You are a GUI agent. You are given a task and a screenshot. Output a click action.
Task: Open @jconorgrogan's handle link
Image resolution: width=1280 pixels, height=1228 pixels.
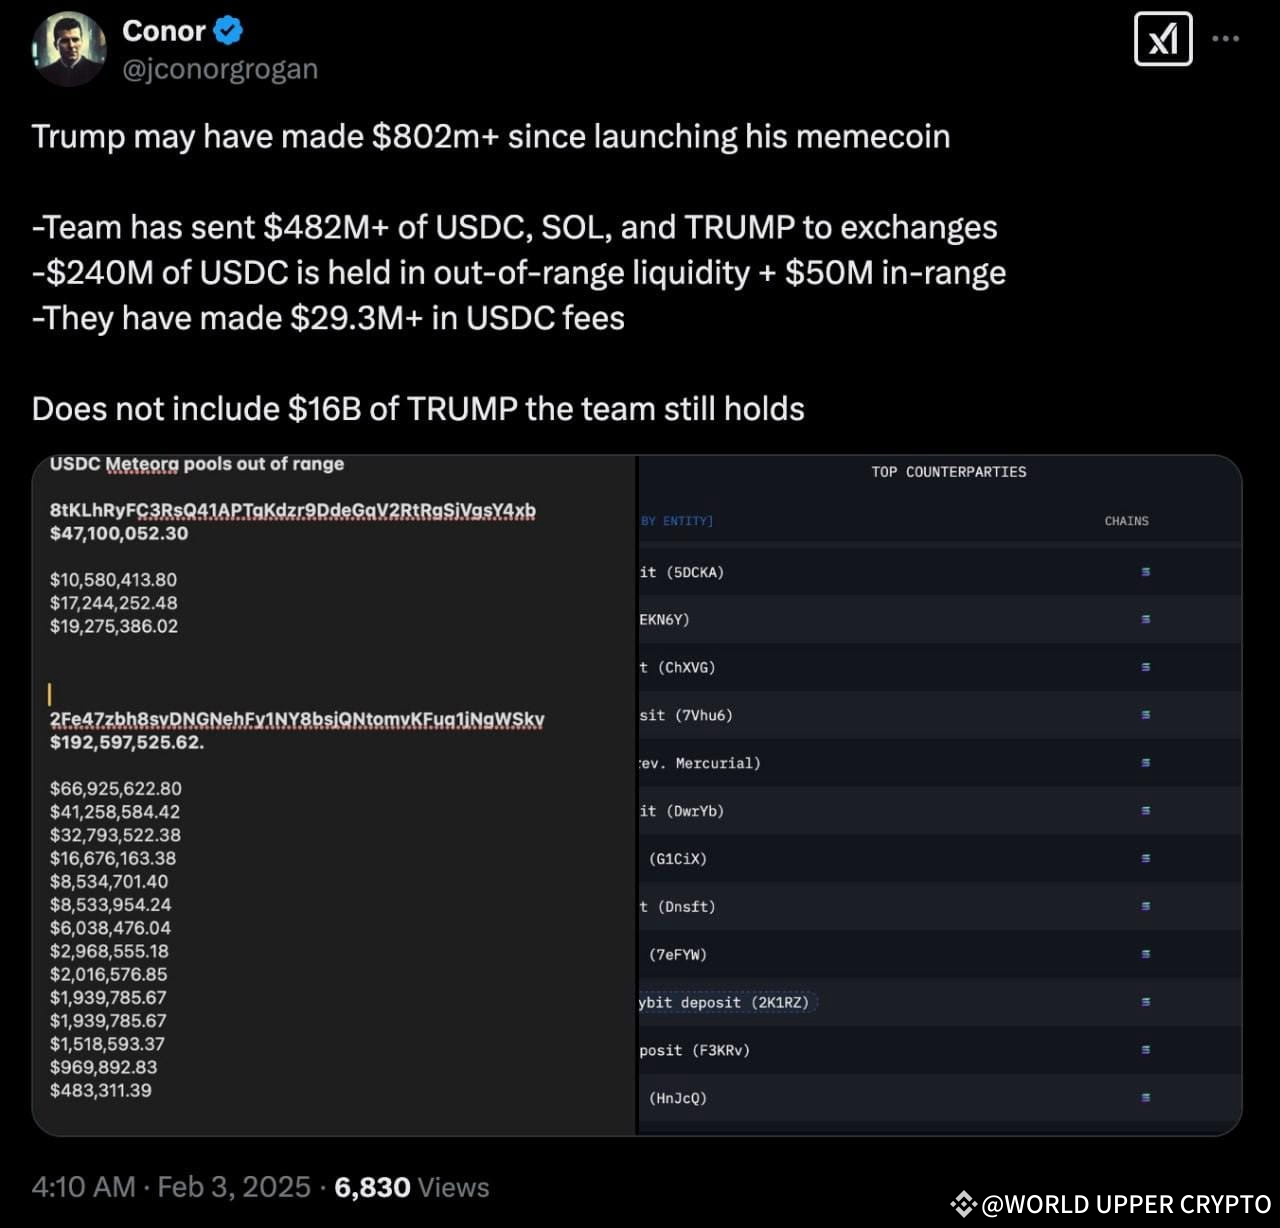click(x=220, y=69)
